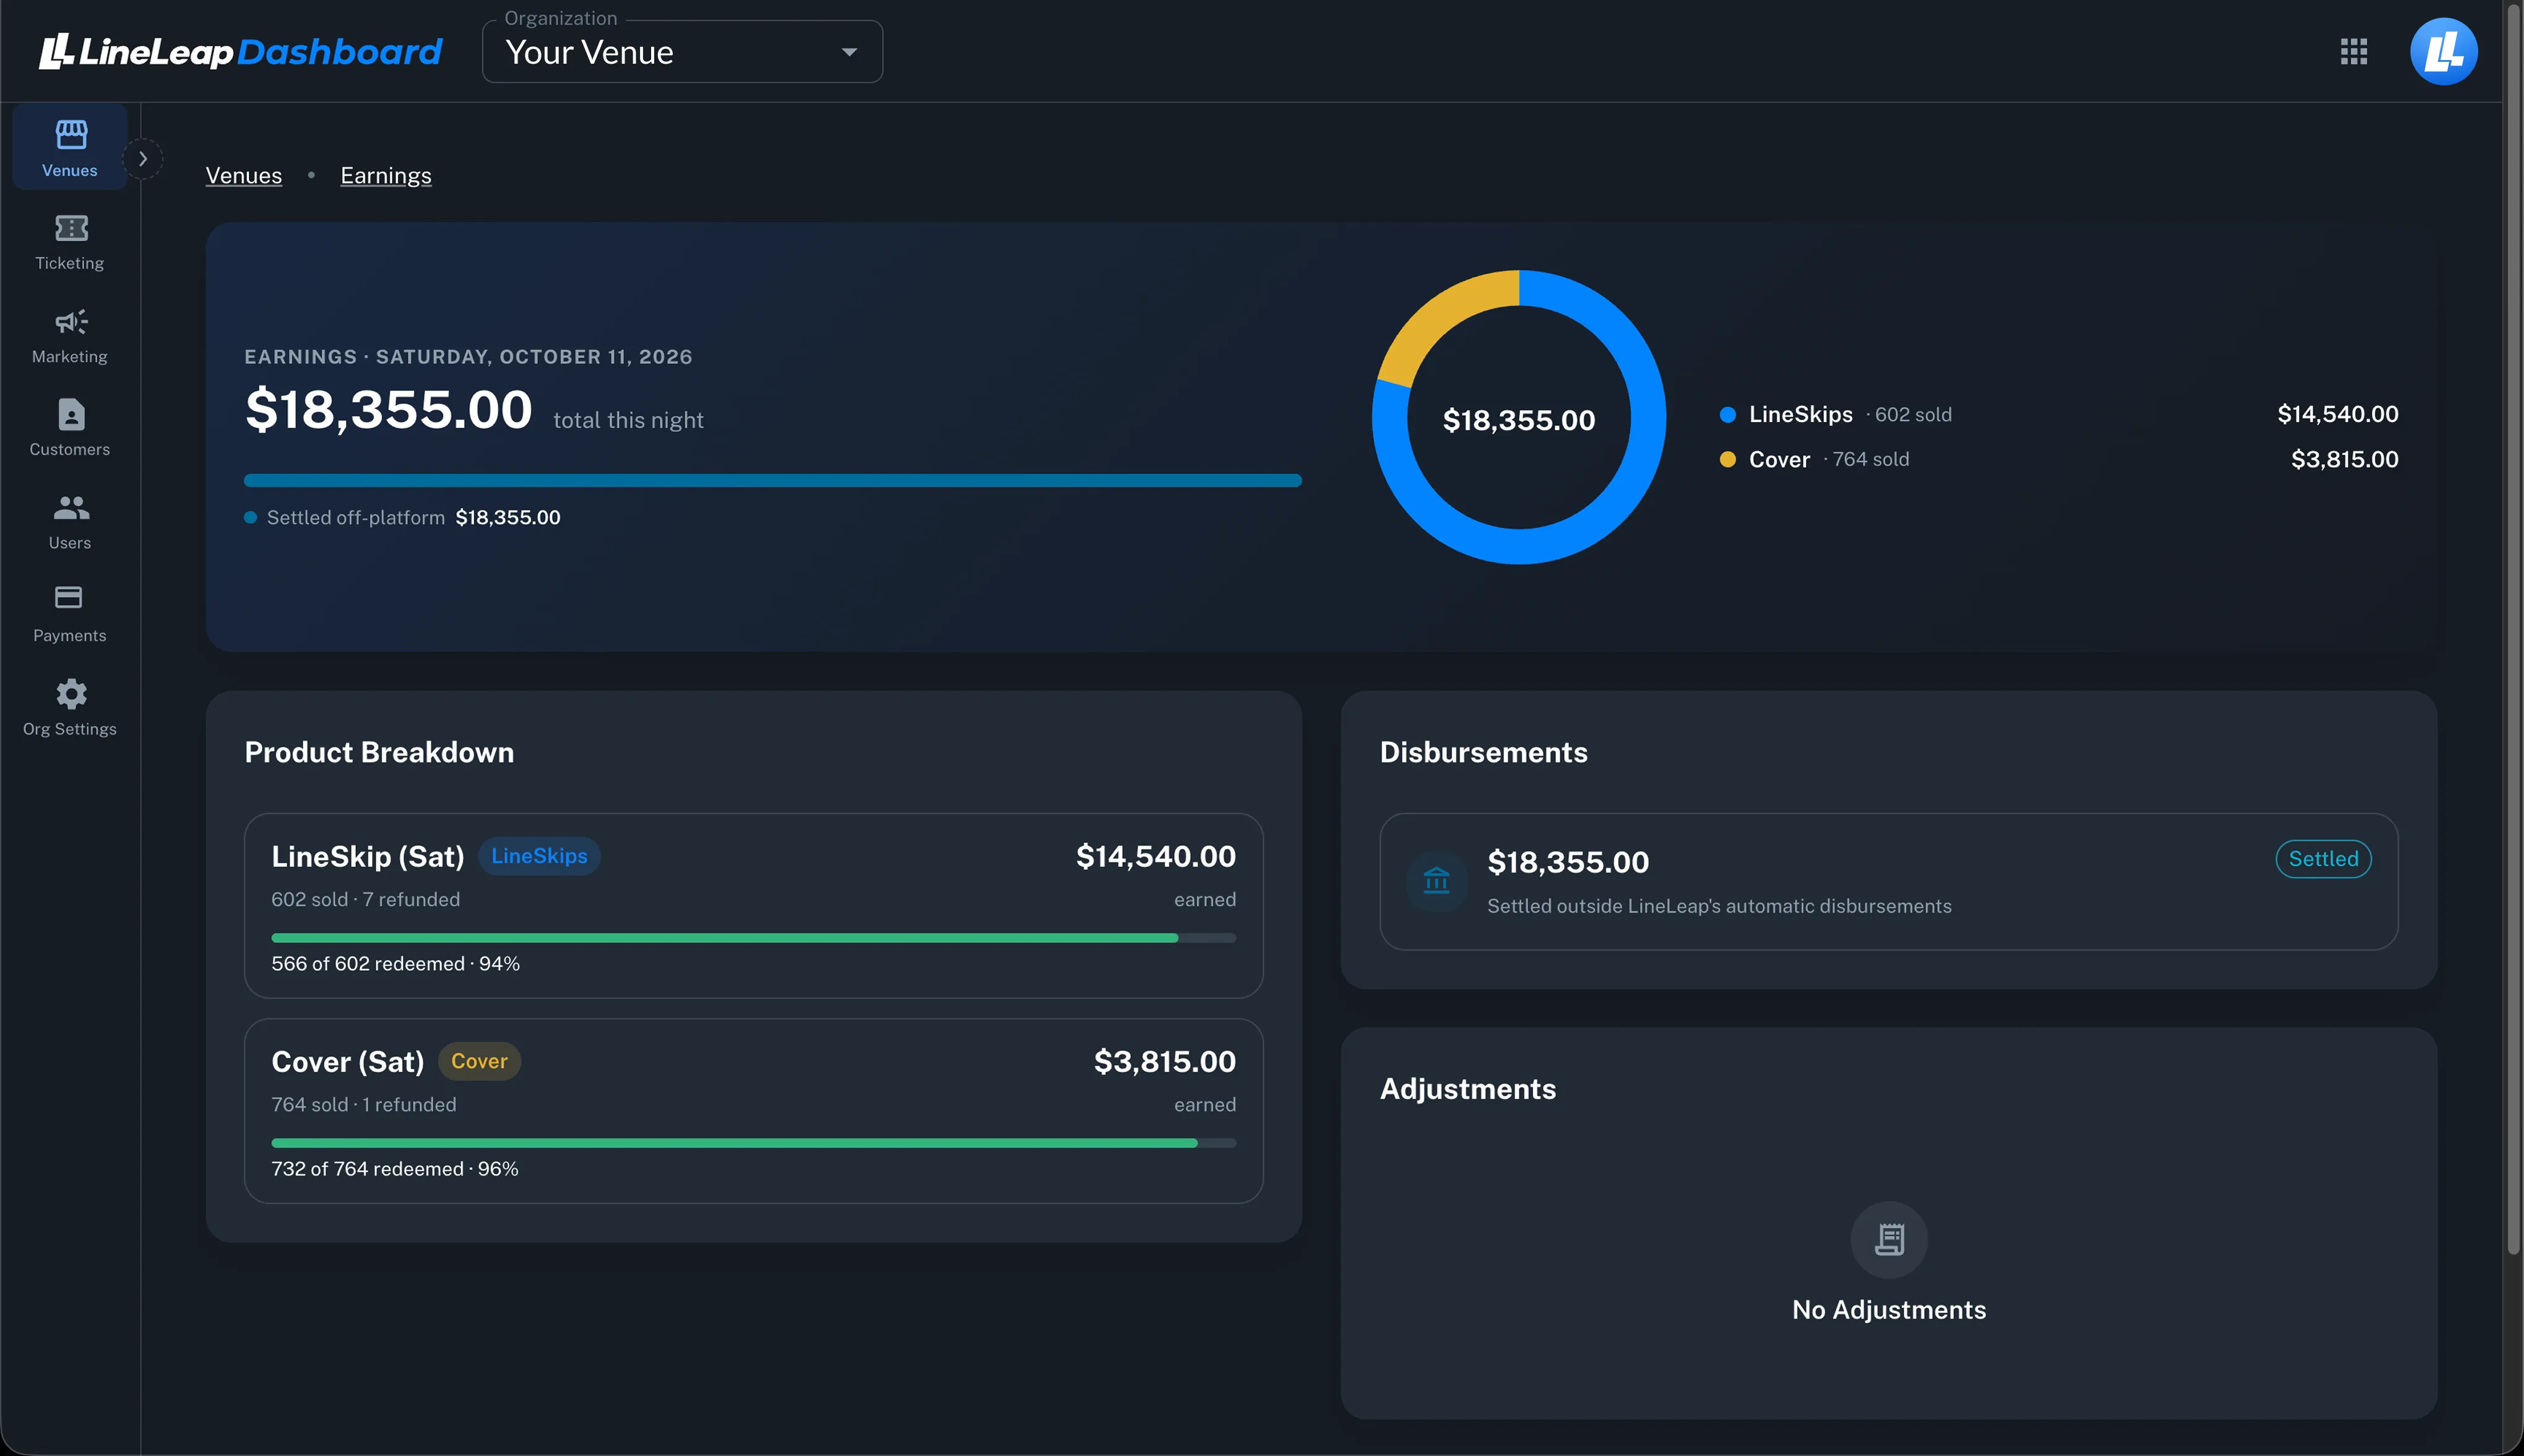Click '764 sold · 1 refunded' text
The height and width of the screenshot is (1456, 2524).
[363, 1105]
